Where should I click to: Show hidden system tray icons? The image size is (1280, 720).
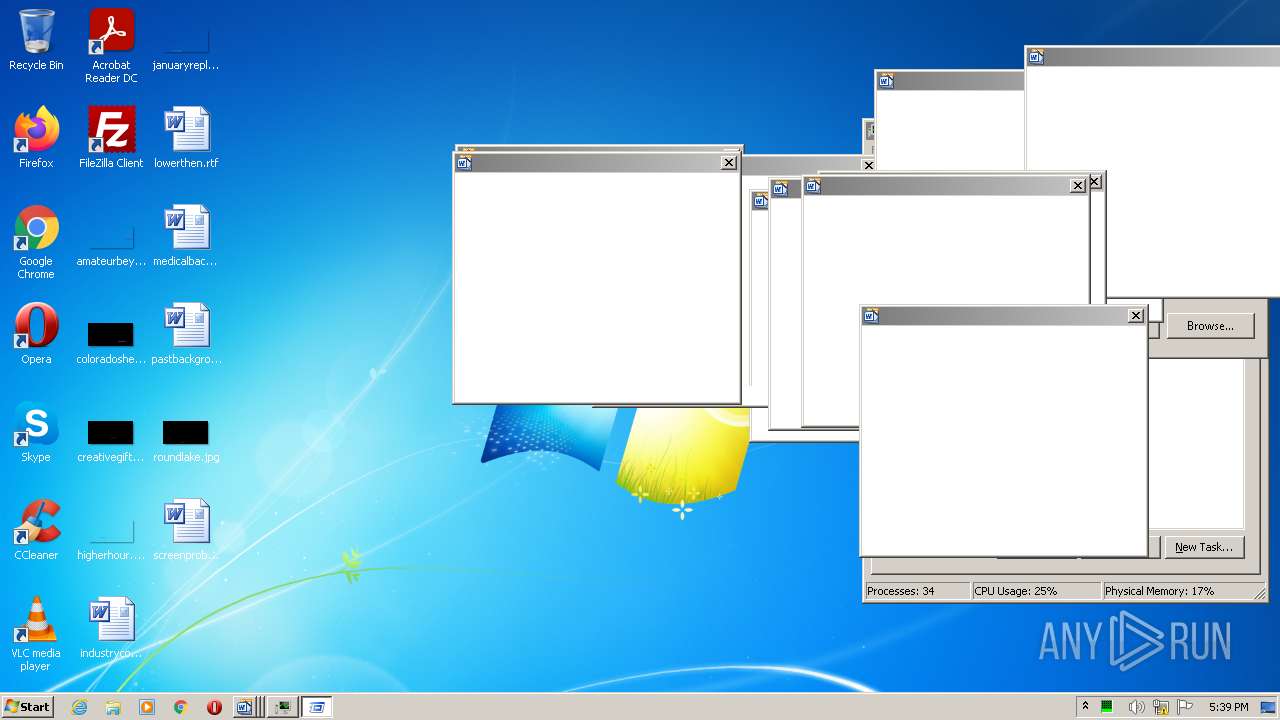(x=1085, y=706)
